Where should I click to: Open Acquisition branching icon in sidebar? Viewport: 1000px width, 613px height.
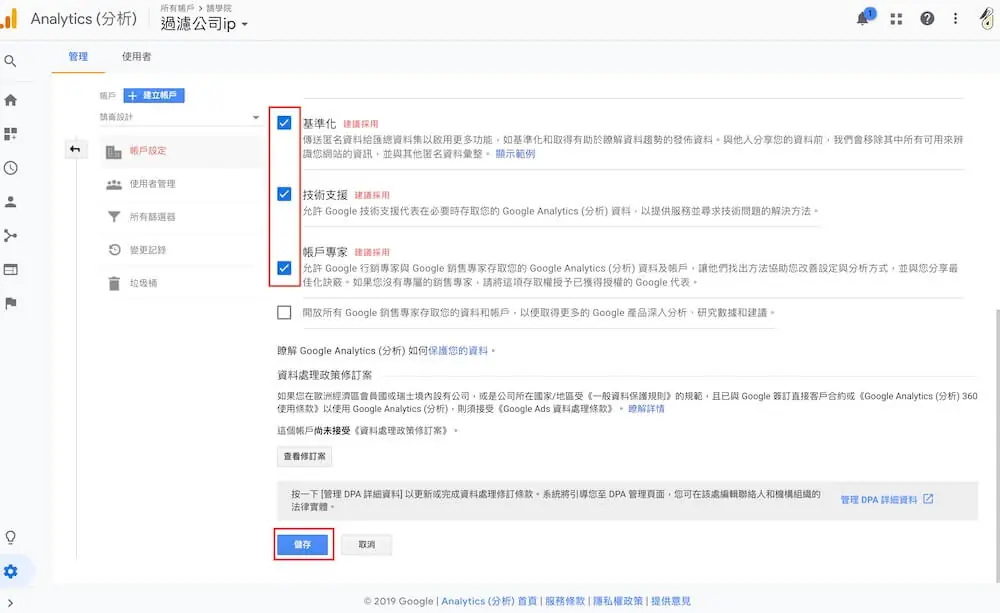coord(10,236)
